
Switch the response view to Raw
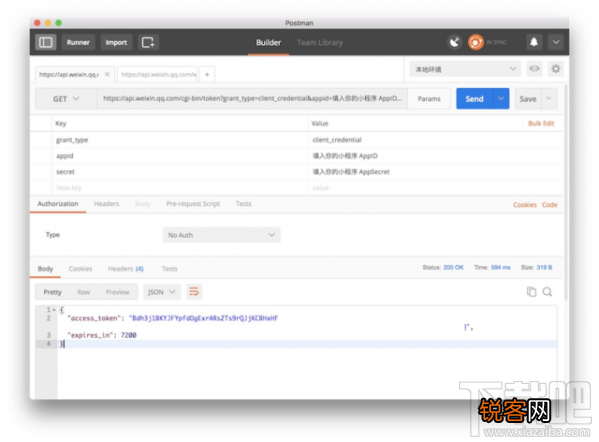(84, 292)
